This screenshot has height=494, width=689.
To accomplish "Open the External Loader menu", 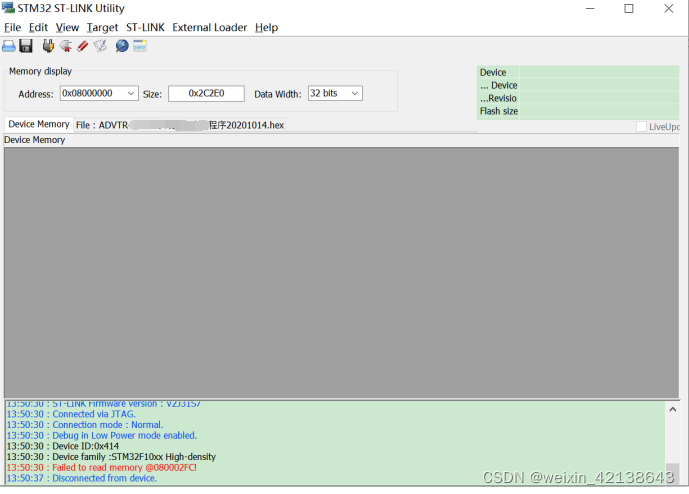I will coord(210,28).
